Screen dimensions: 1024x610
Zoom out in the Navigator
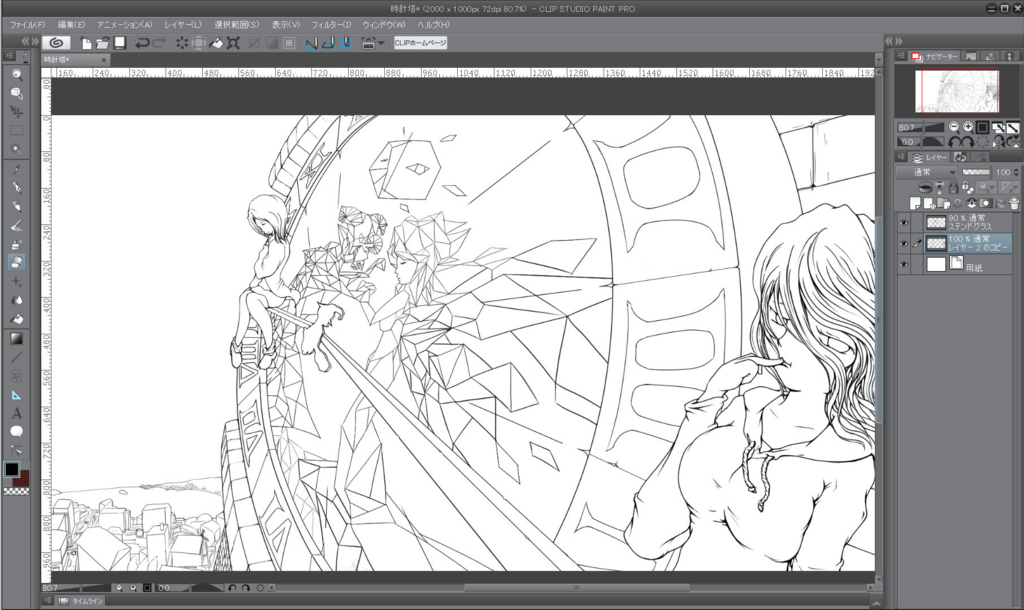954,127
